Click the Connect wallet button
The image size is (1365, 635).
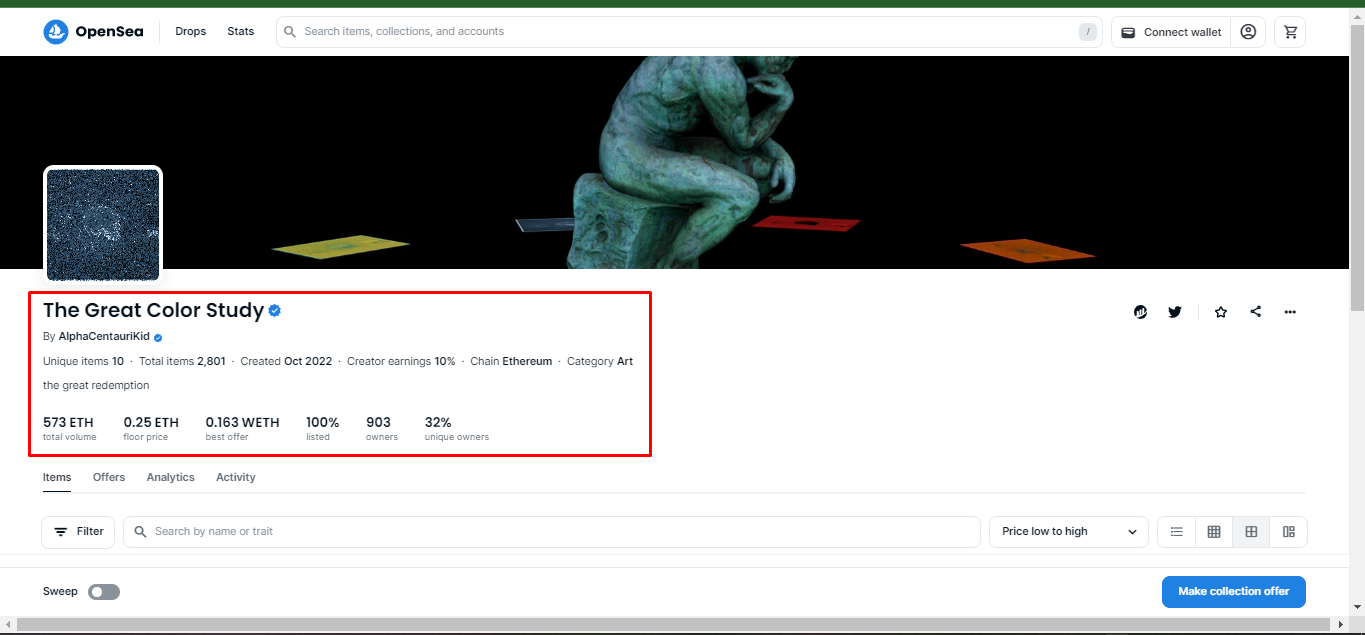coord(1171,32)
